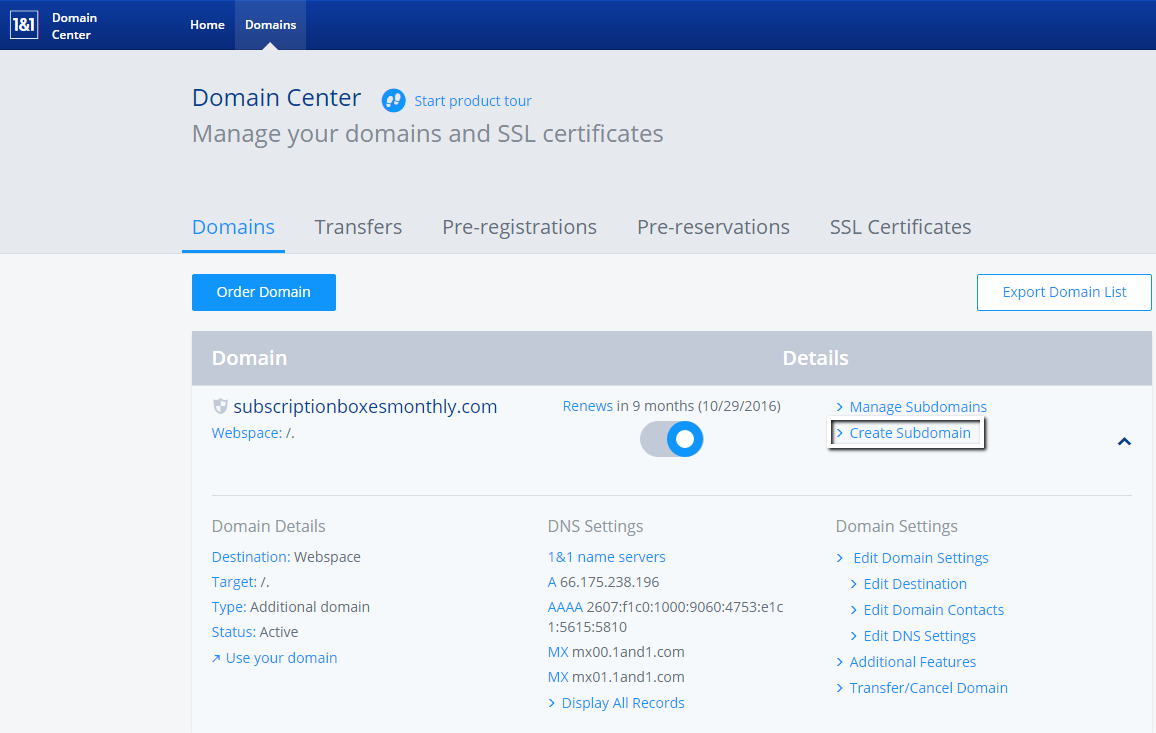Open the Pre-reservations tab
This screenshot has height=733, width=1156.
713,227
